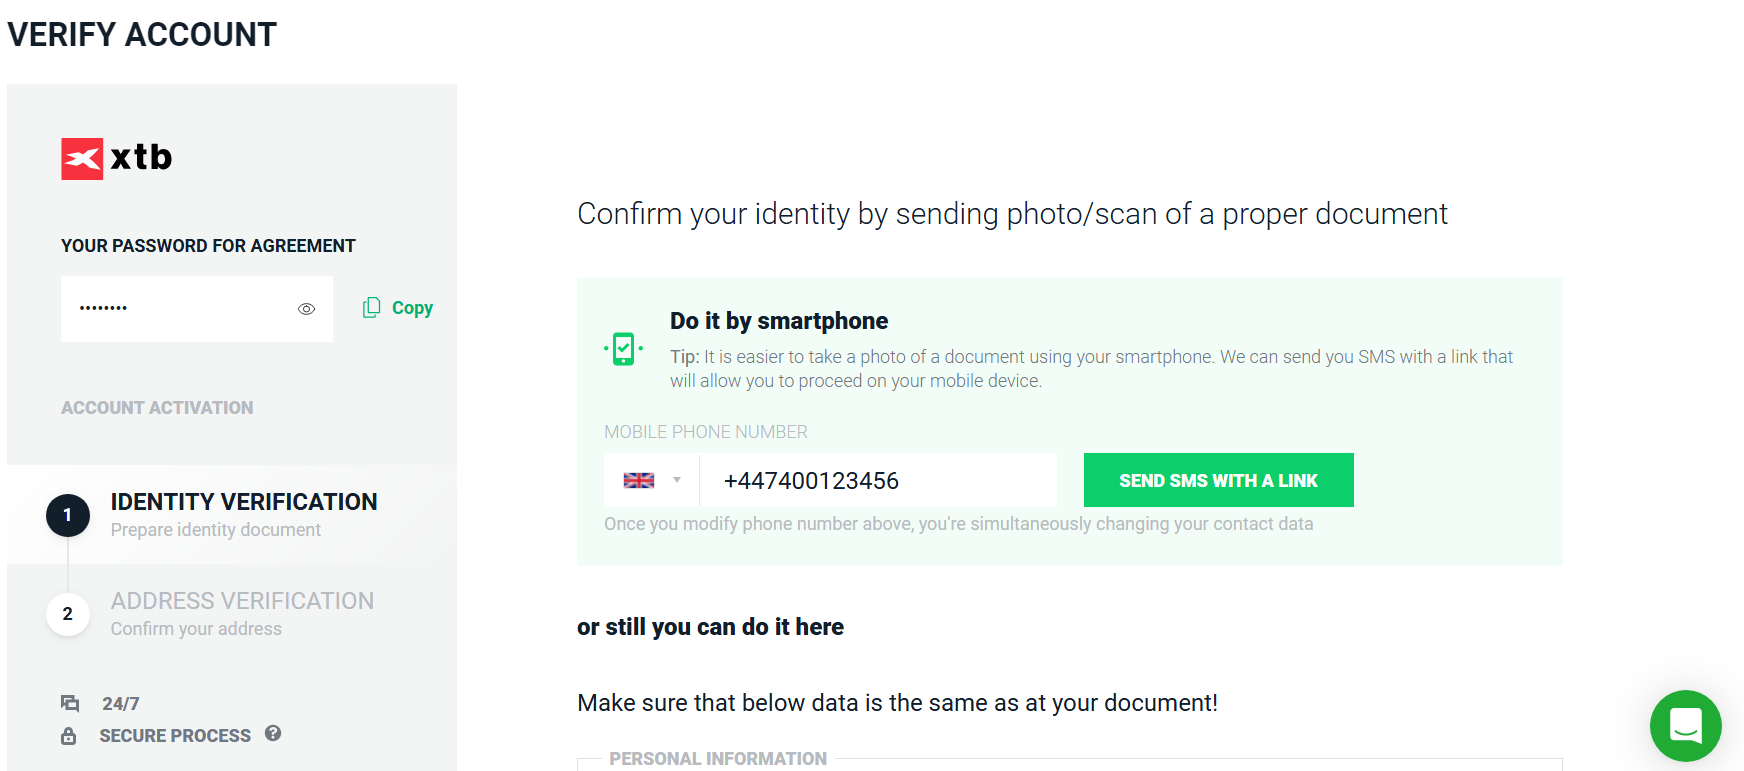Show the hidden agreement password
The height and width of the screenshot is (771, 1744).
tap(306, 309)
